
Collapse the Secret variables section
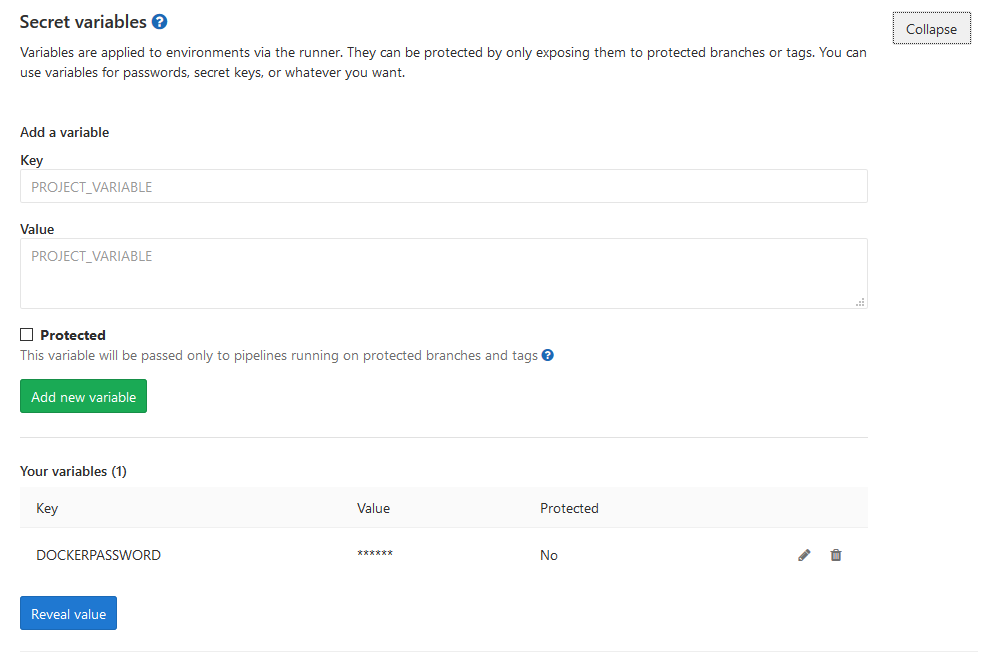931,29
